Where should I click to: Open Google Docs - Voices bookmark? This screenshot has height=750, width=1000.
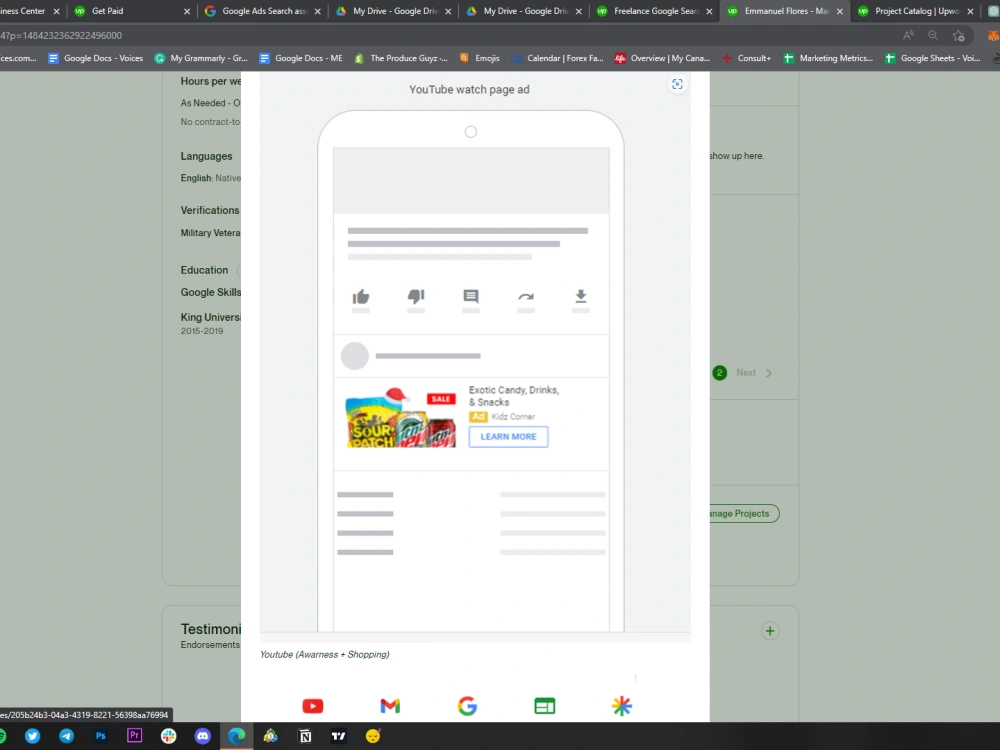[x=96, y=58]
